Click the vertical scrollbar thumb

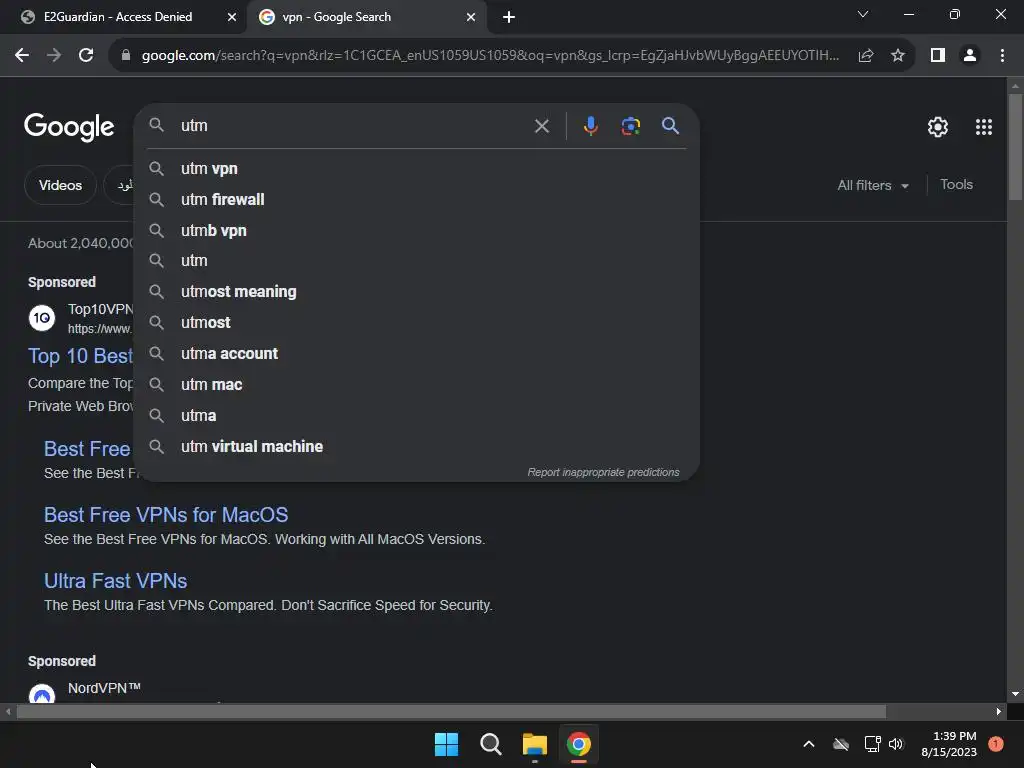pos(1014,146)
